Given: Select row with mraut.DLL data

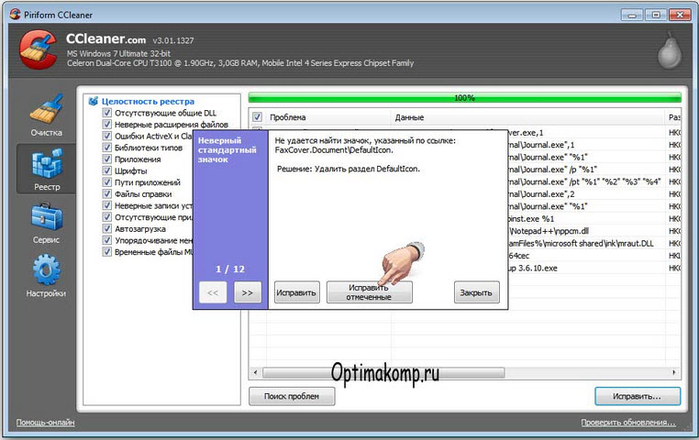Looking at the screenshot, I should (595, 243).
